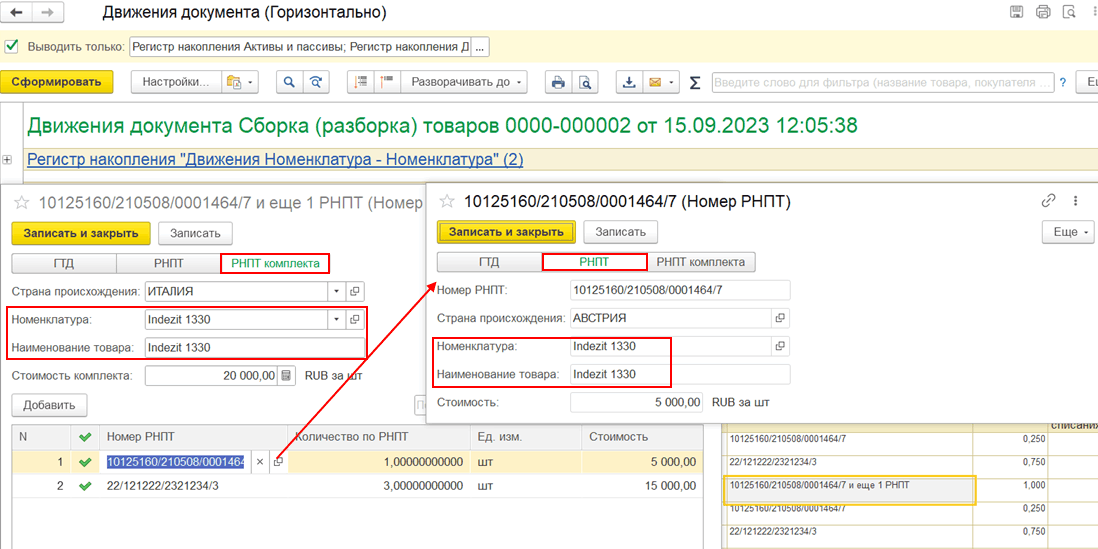The width and height of the screenshot is (1098, 549).
Task: Click the Сформировать button
Action: [57, 82]
